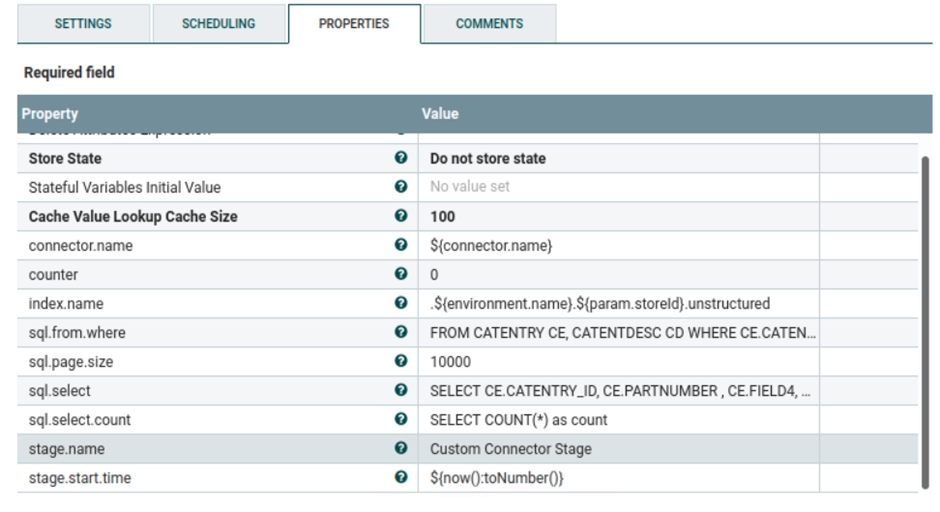Click help icon beside counter property
The image size is (940, 512).
[x=401, y=274]
